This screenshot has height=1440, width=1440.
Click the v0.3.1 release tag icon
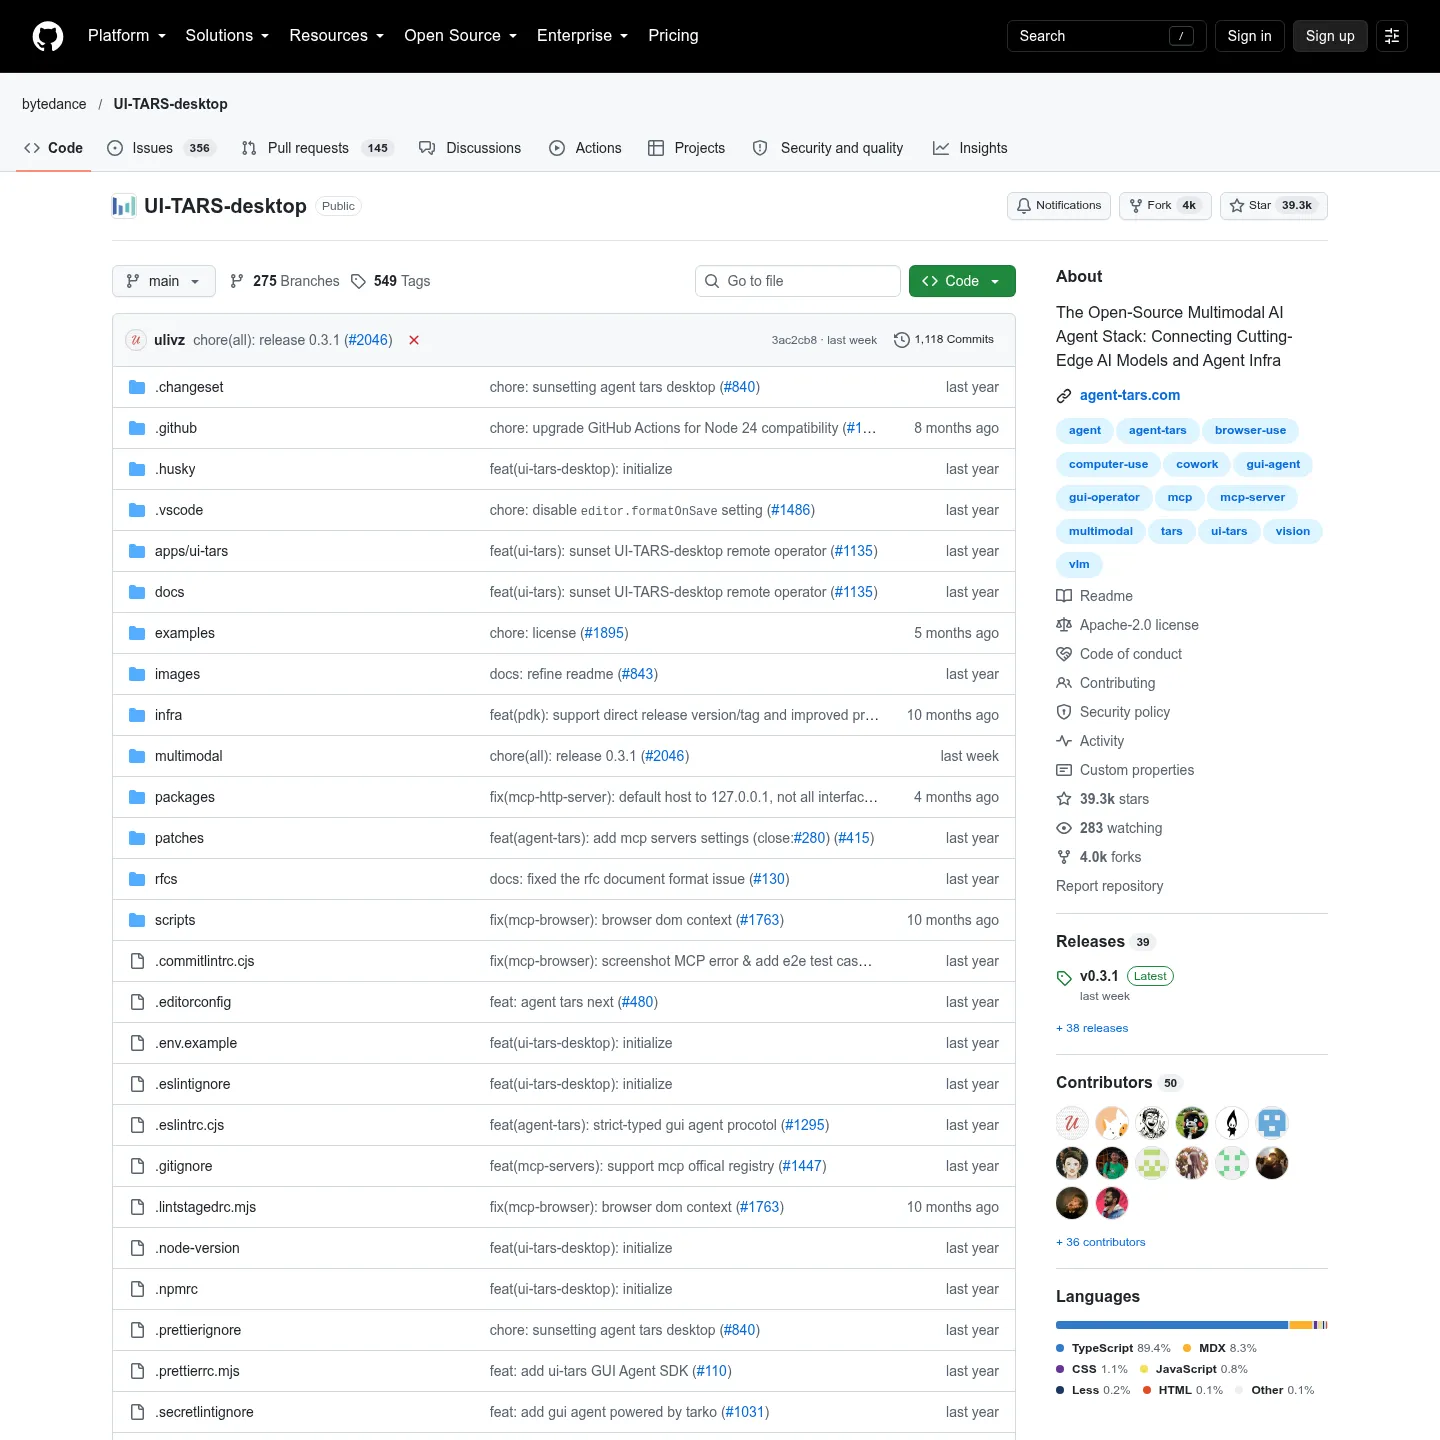pyautogui.click(x=1064, y=978)
